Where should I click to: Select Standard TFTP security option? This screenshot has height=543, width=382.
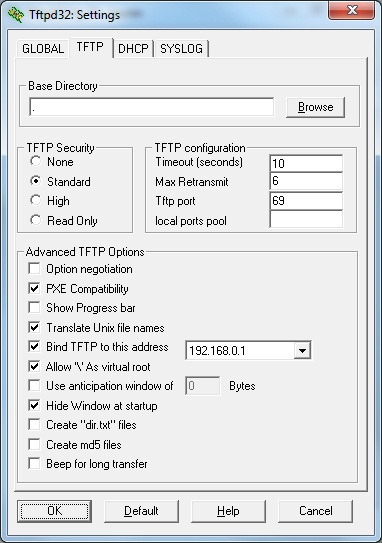coord(35,181)
